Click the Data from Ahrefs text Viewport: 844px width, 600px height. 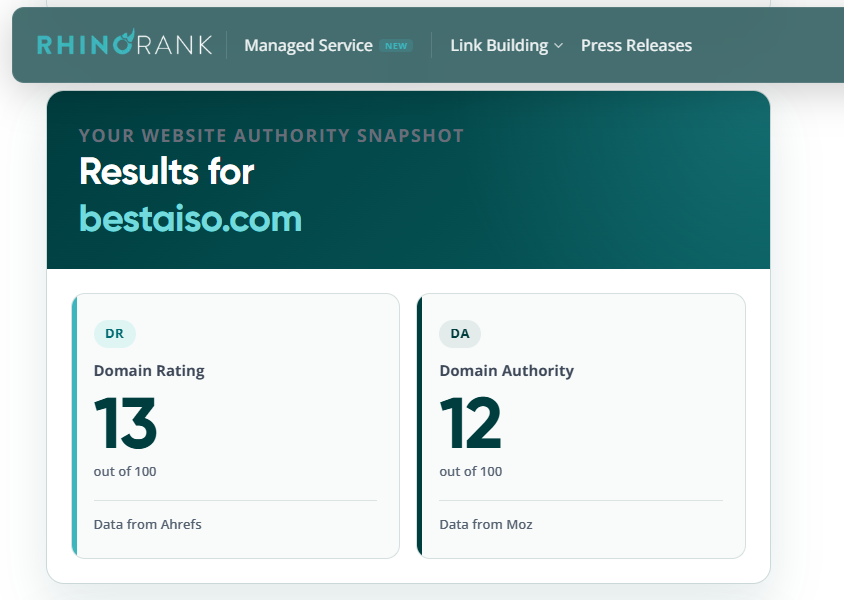147,524
